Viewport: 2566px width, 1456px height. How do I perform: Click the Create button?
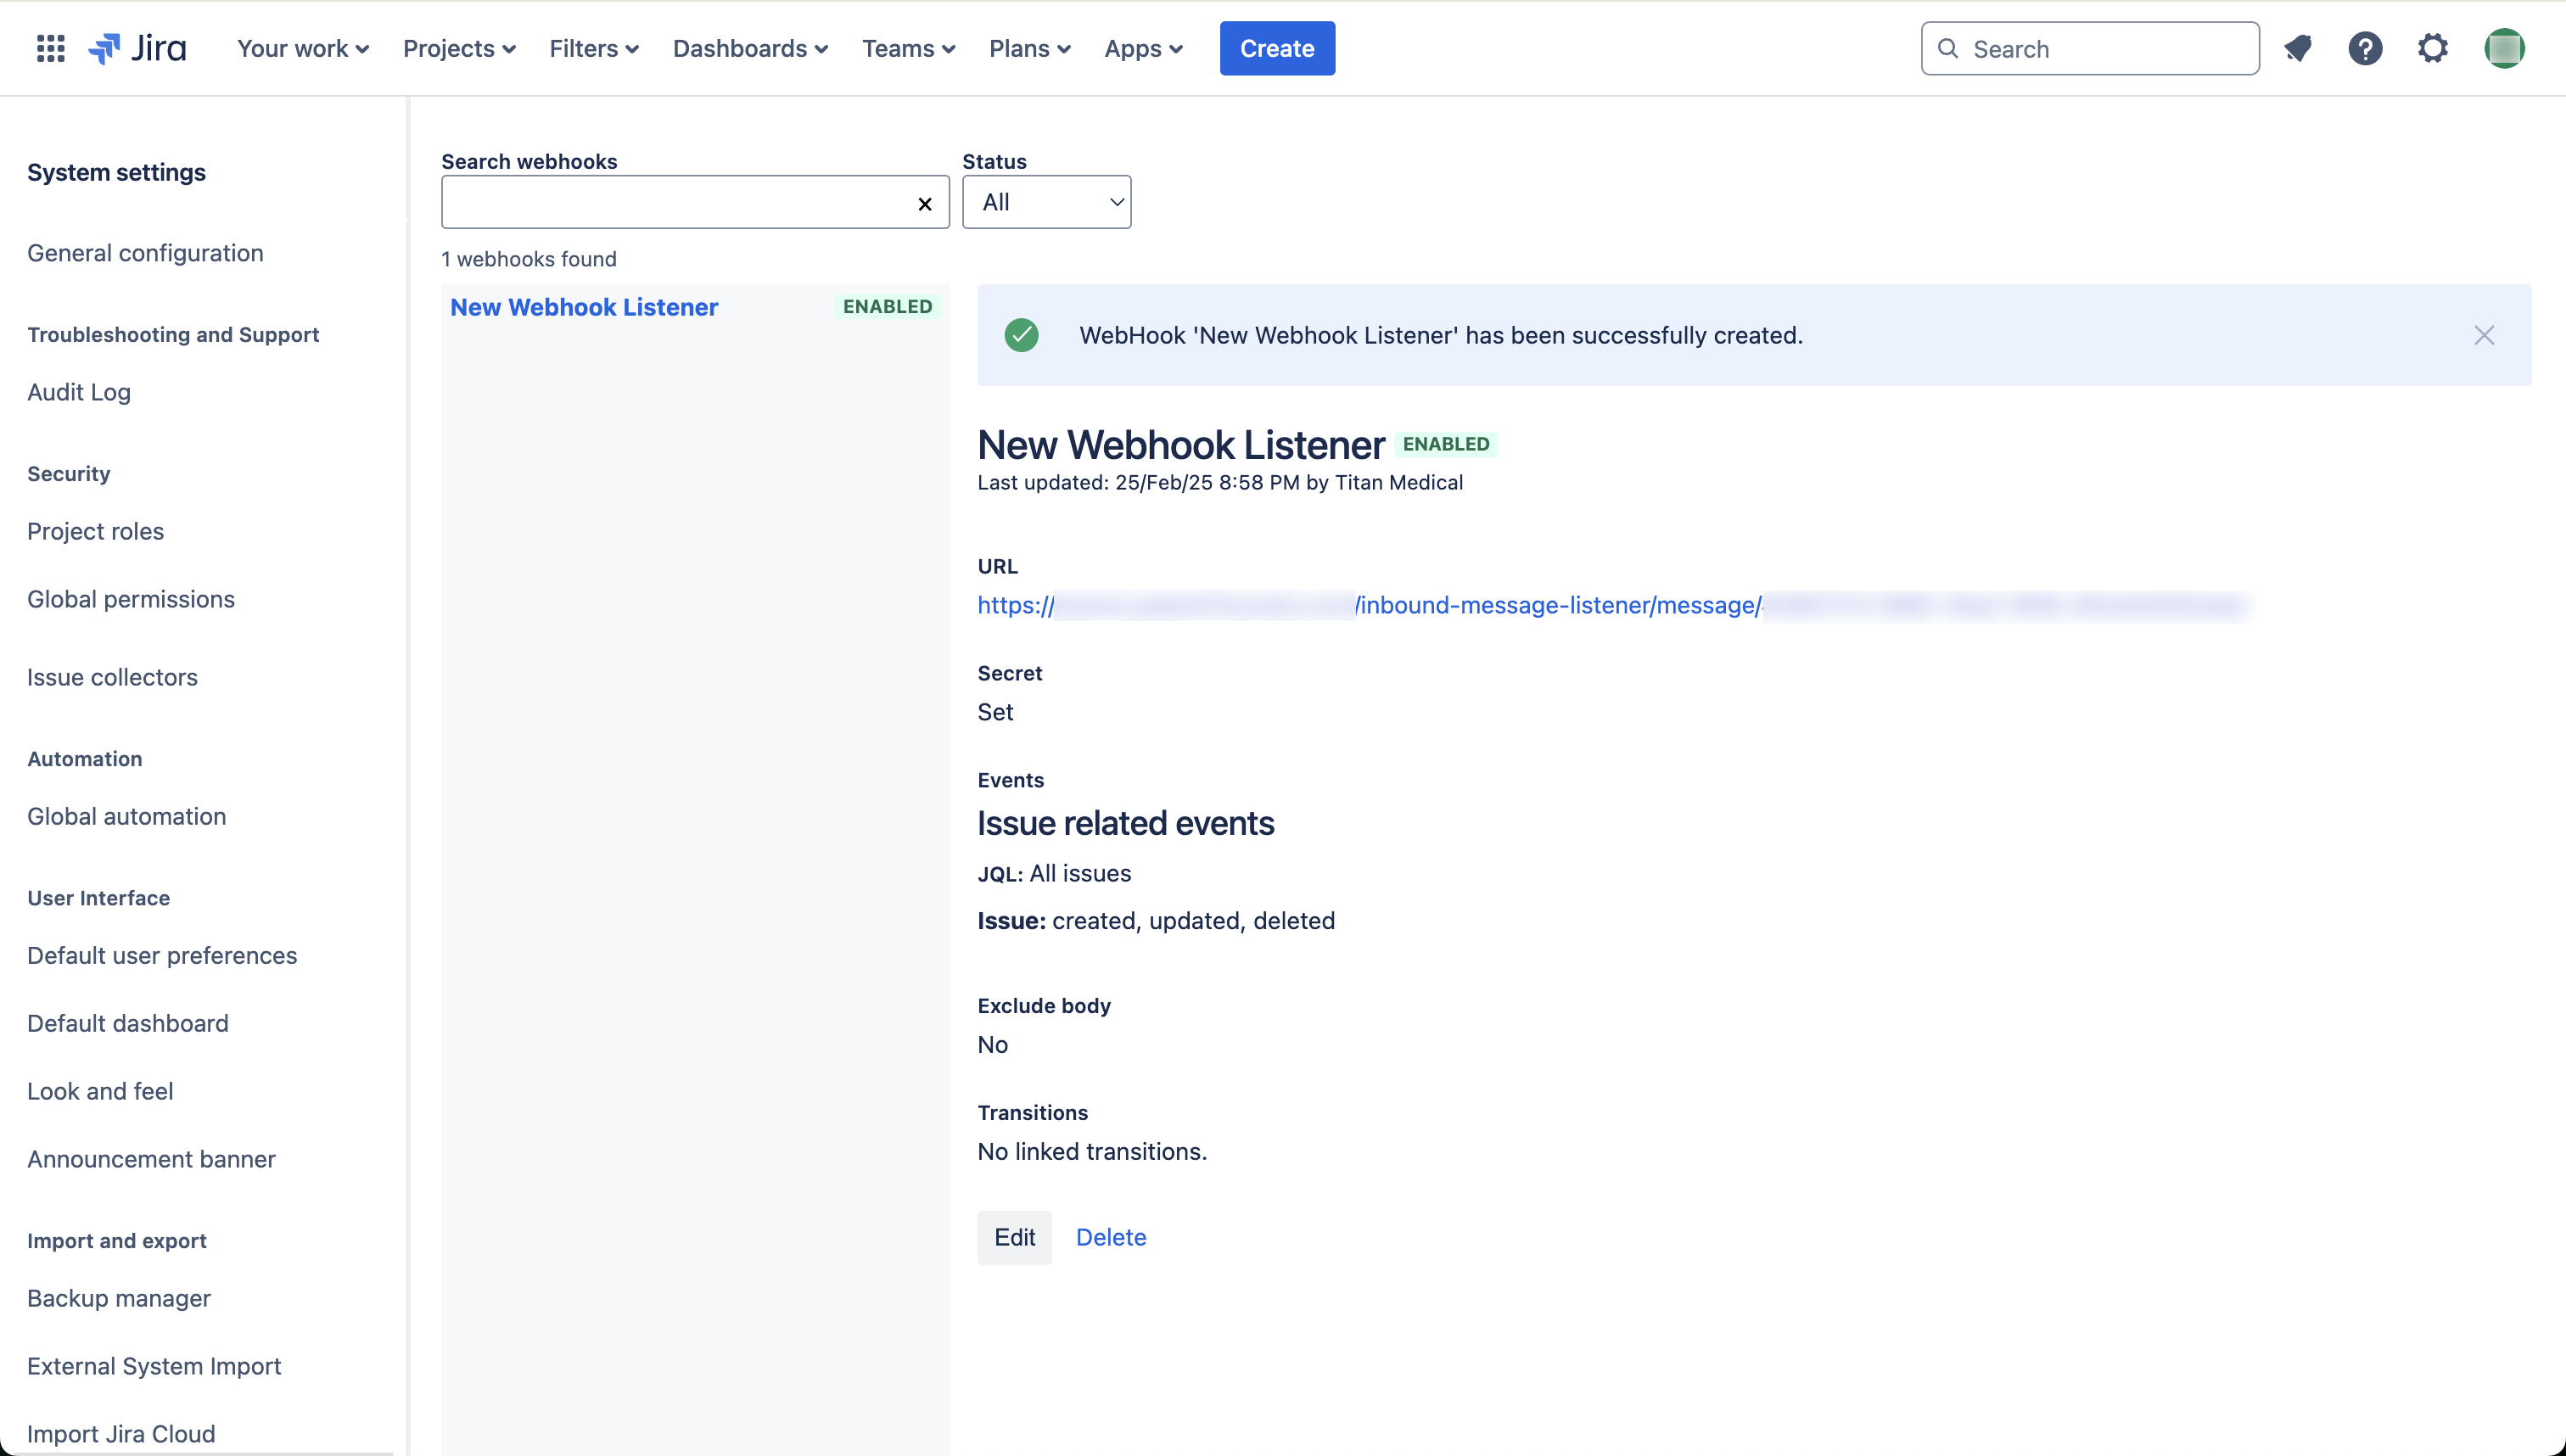coord(1277,48)
